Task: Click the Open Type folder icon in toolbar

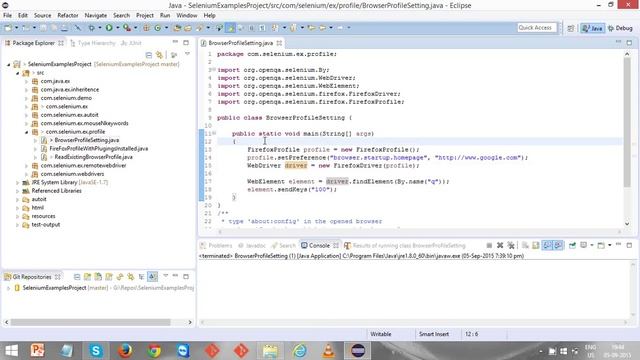Action: (177, 28)
